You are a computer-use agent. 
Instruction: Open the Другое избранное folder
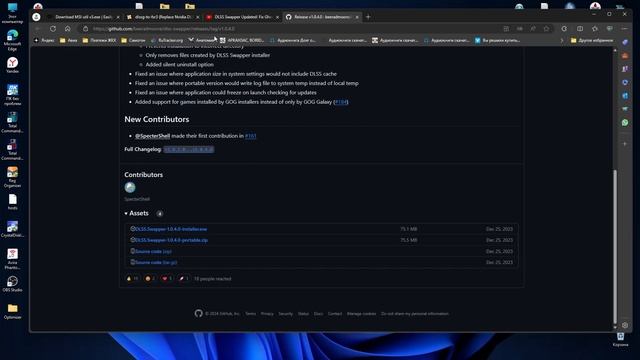pyautogui.click(x=592, y=40)
